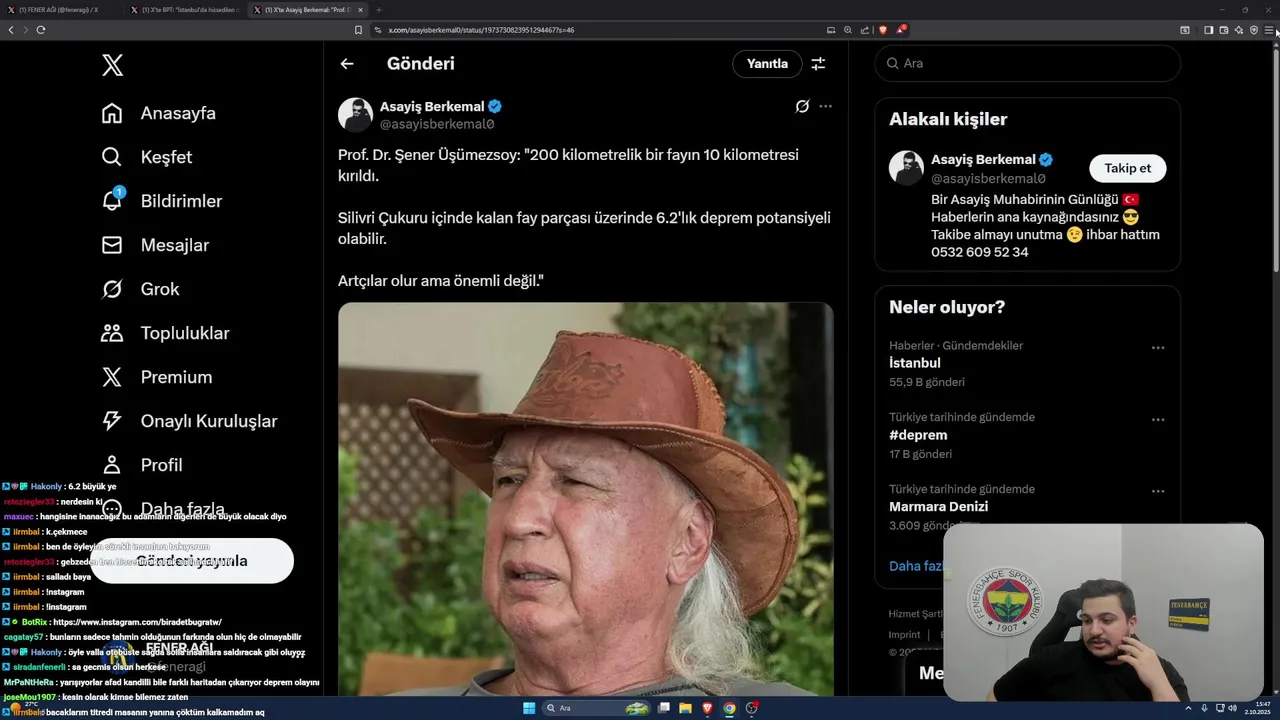Click the zoom magnifier icon in address bar
This screenshot has height=720, width=1280.
click(848, 30)
